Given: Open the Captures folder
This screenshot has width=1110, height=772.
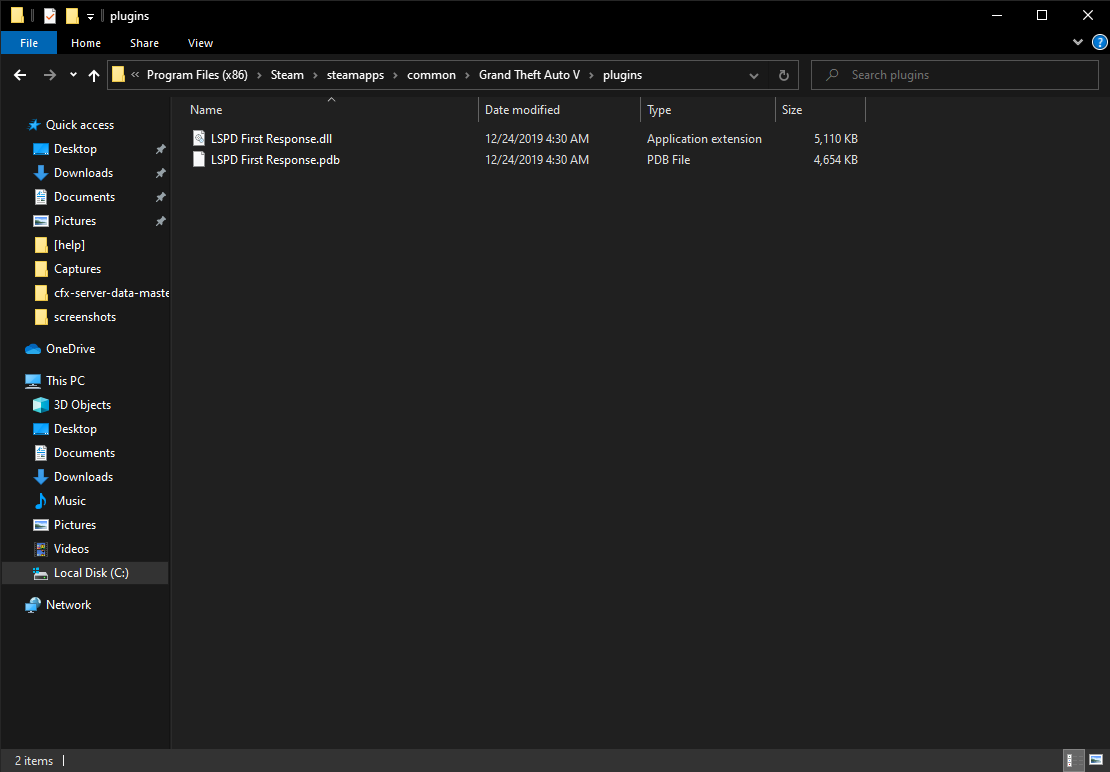Looking at the screenshot, I should coord(77,269).
